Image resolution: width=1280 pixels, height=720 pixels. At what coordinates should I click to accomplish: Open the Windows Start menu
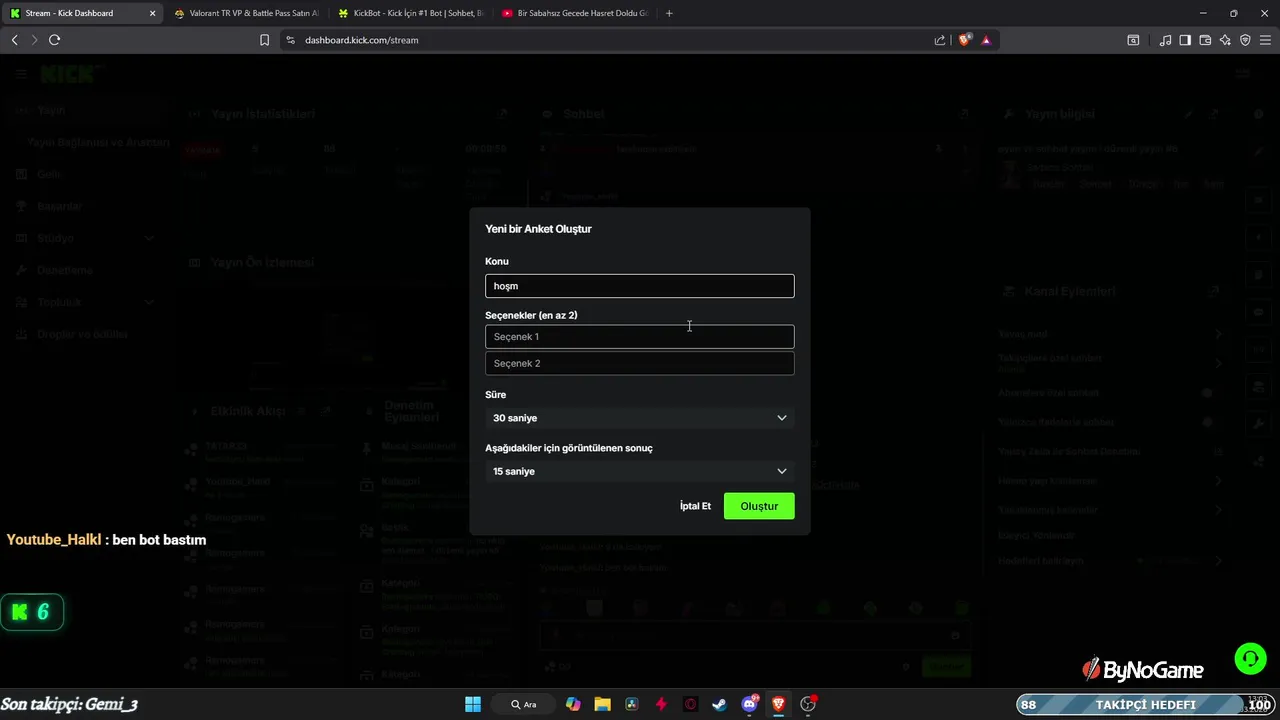[x=473, y=704]
